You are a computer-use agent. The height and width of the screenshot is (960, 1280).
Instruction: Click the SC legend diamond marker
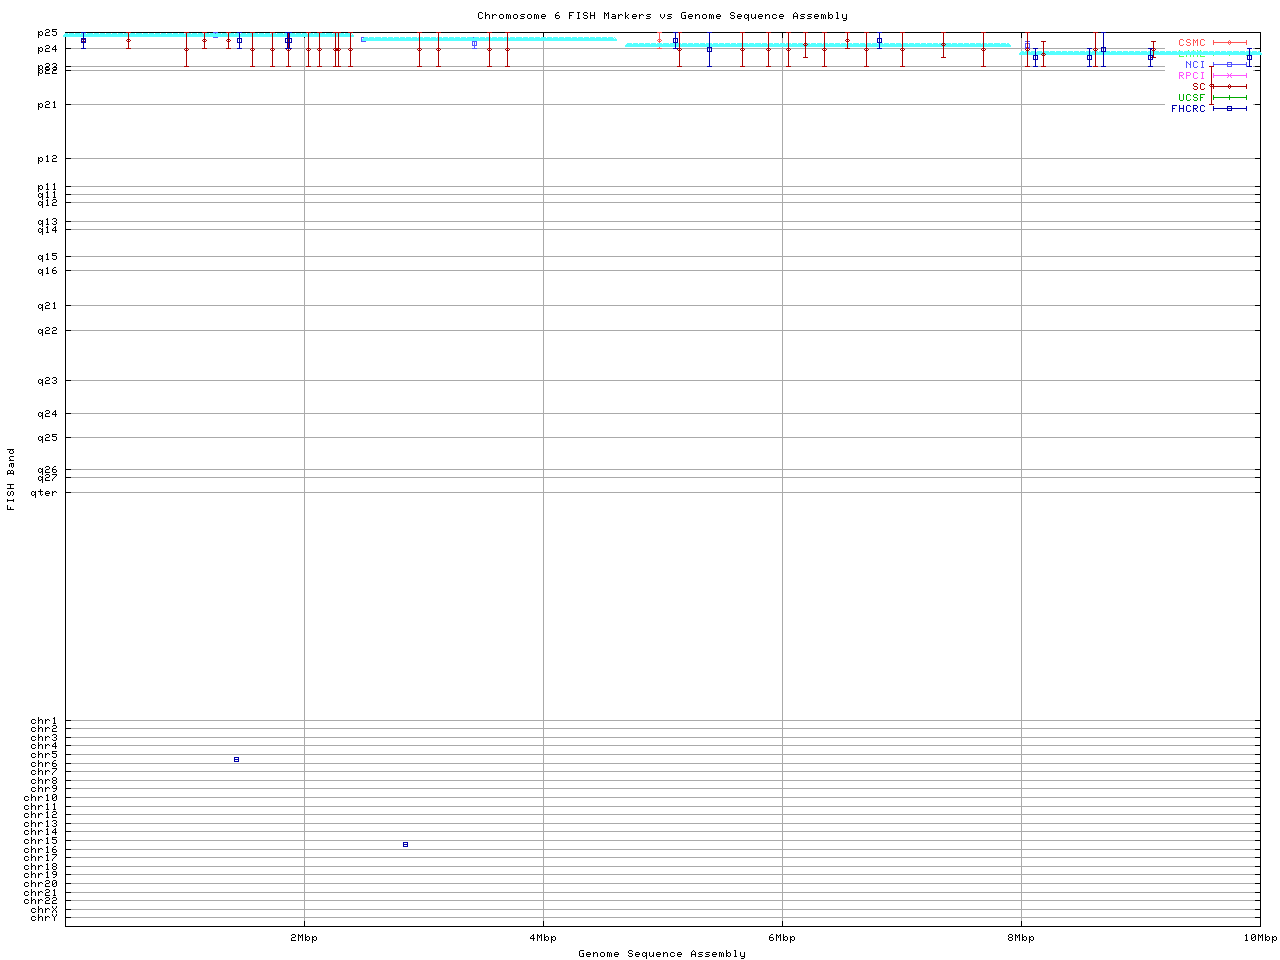point(1229,87)
